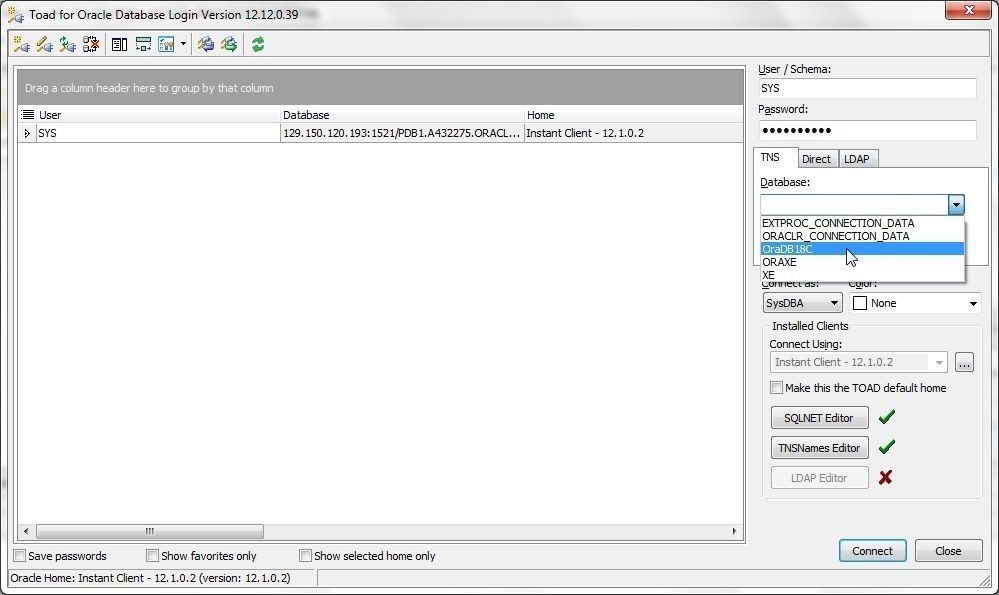
Task: Click the grid column selector icon beside User
Action: pos(27,115)
